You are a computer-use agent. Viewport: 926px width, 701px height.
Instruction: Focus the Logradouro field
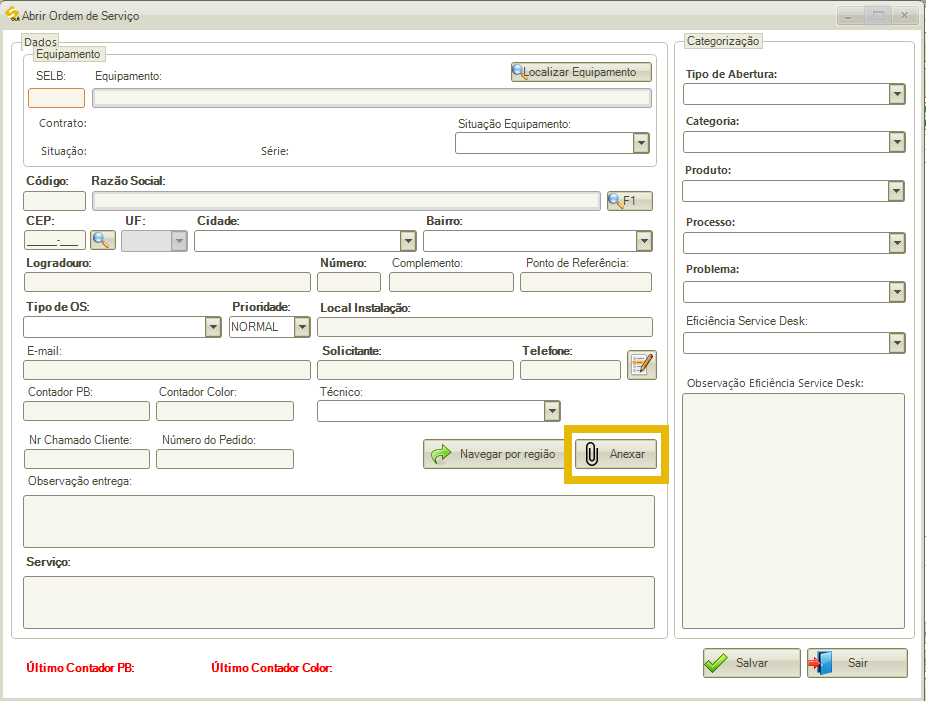pyautogui.click(x=167, y=282)
